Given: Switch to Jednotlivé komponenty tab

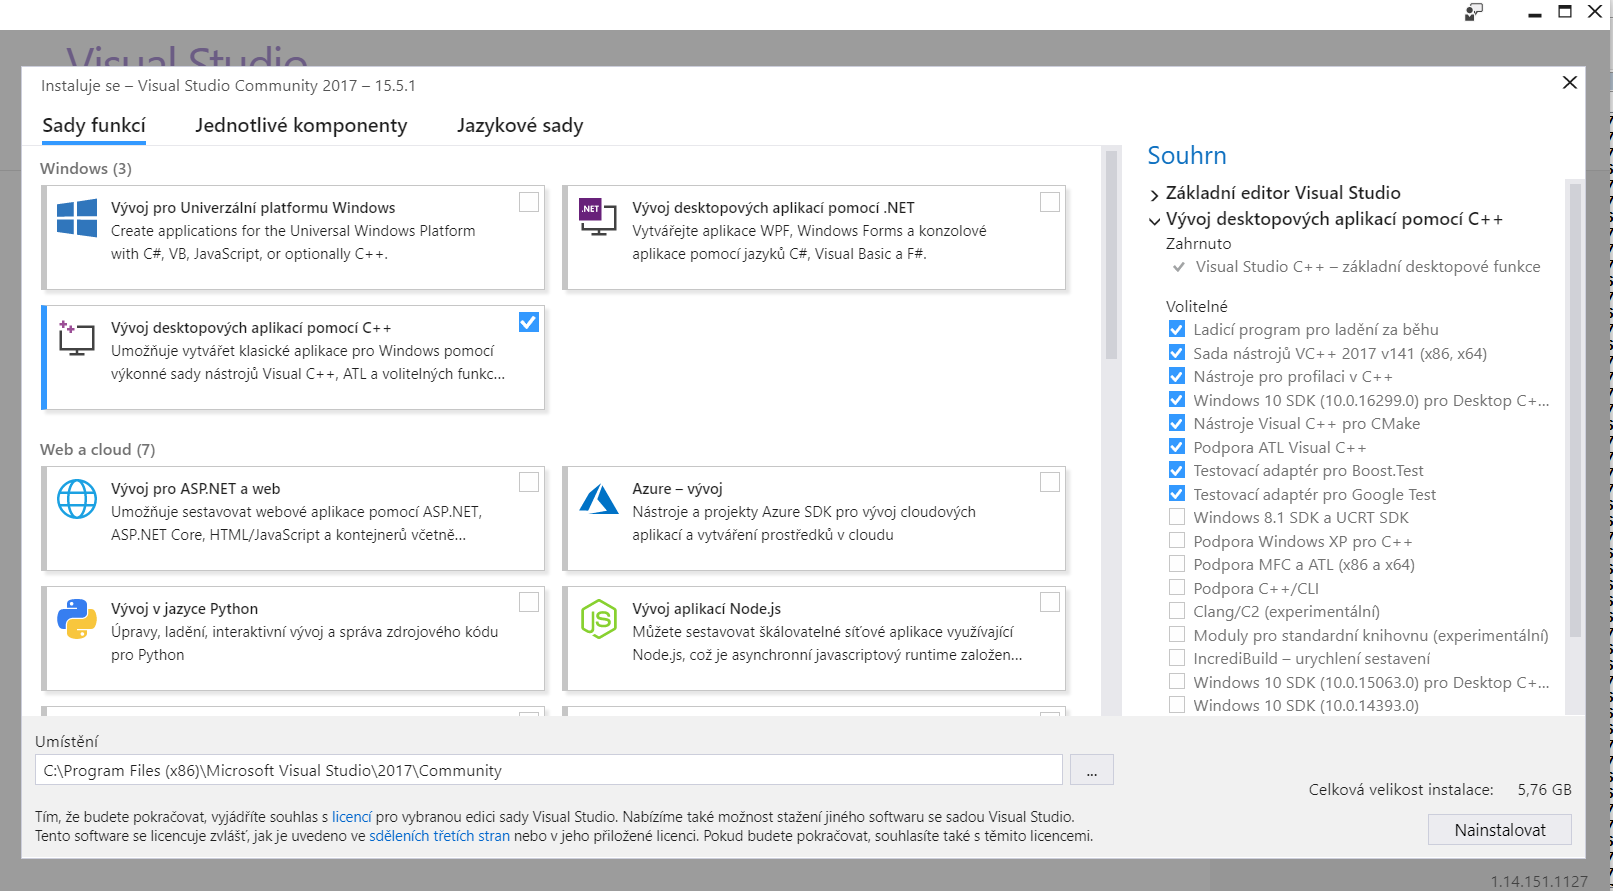Looking at the screenshot, I should tap(301, 126).
